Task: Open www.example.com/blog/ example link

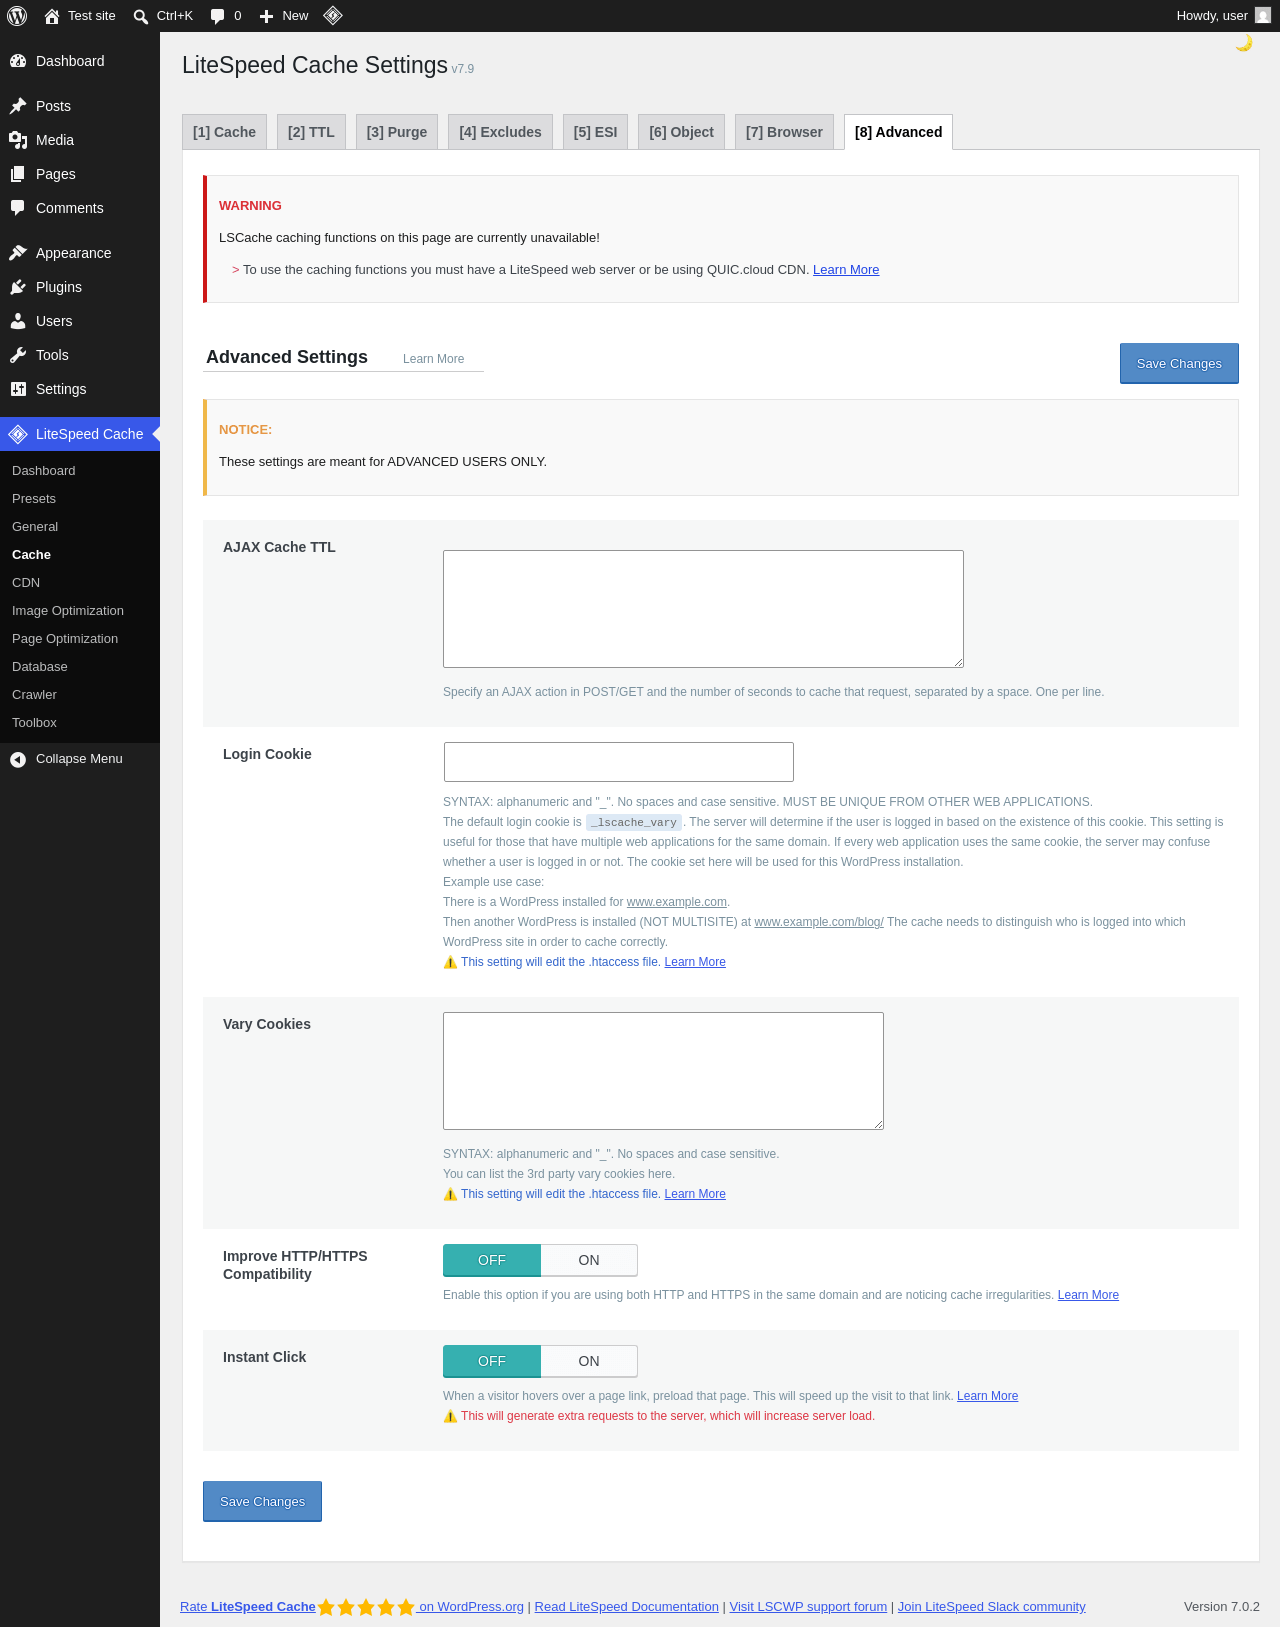Action: coord(819,922)
